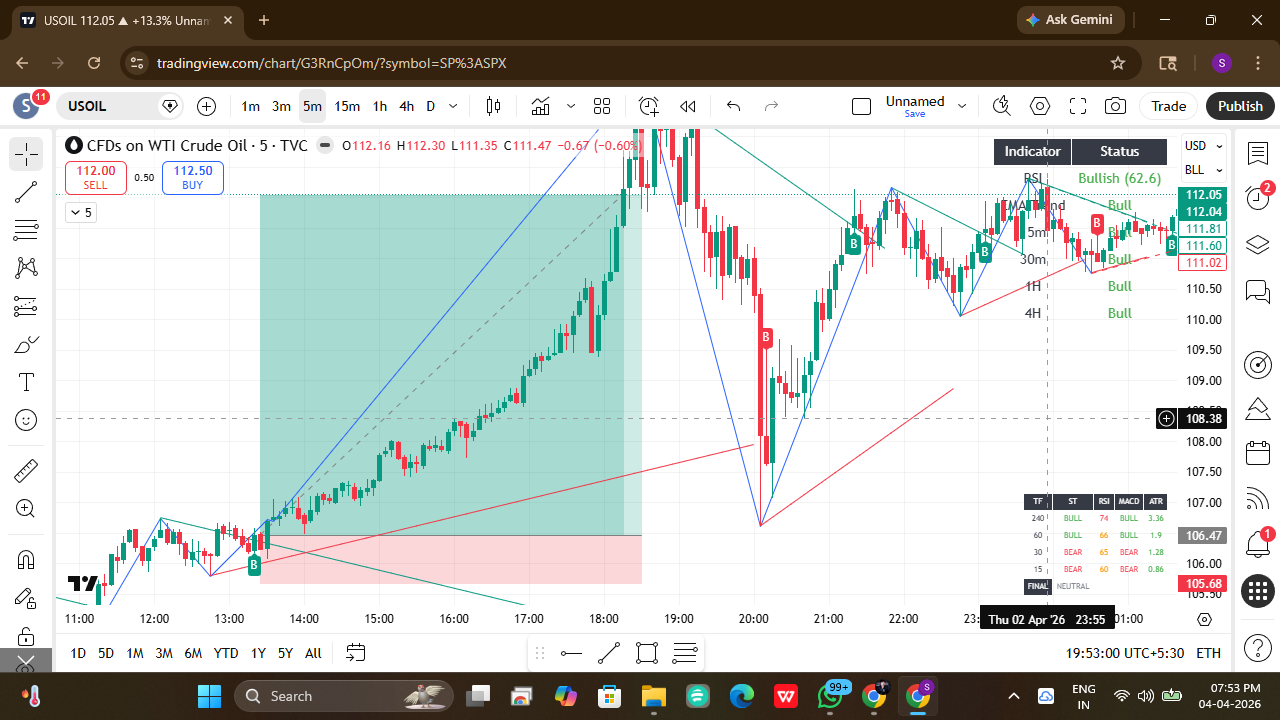Open the timezone 19:53:00 UTC+5:30 menu
The image size is (1280, 720).
[1125, 653]
